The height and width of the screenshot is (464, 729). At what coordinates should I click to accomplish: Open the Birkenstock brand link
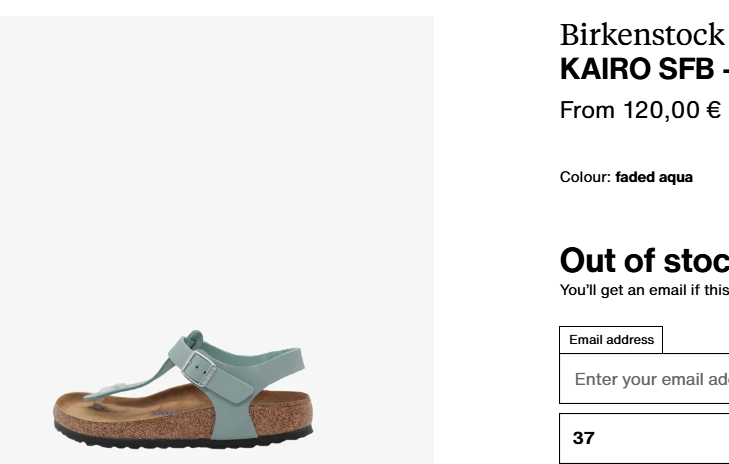[x=643, y=34]
